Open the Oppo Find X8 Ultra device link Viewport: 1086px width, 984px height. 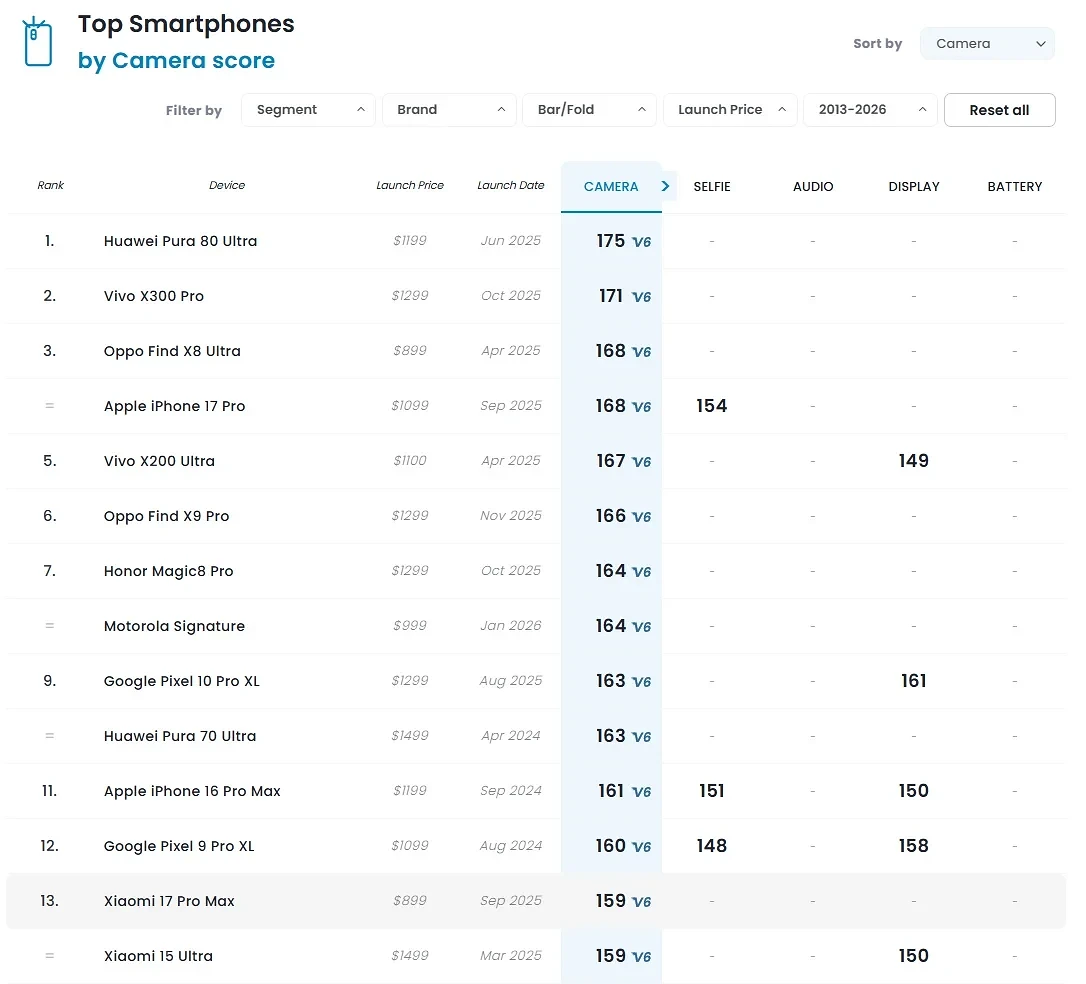pos(172,351)
